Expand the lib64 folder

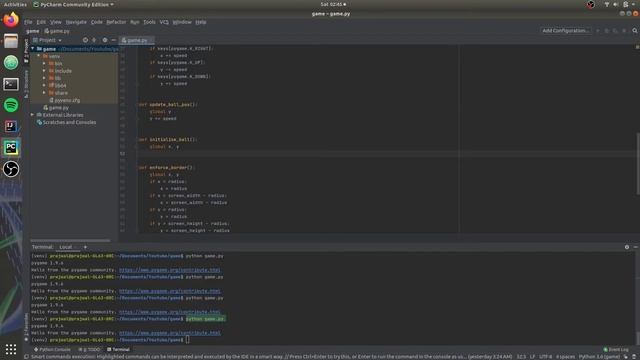click(44, 85)
